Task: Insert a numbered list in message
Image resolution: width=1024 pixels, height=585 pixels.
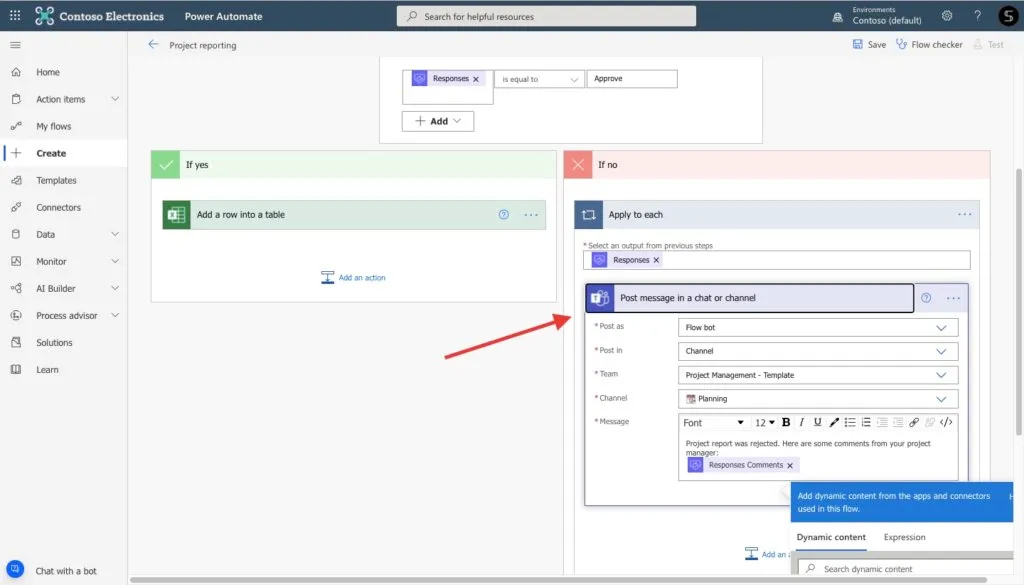Action: pyautogui.click(x=866, y=422)
